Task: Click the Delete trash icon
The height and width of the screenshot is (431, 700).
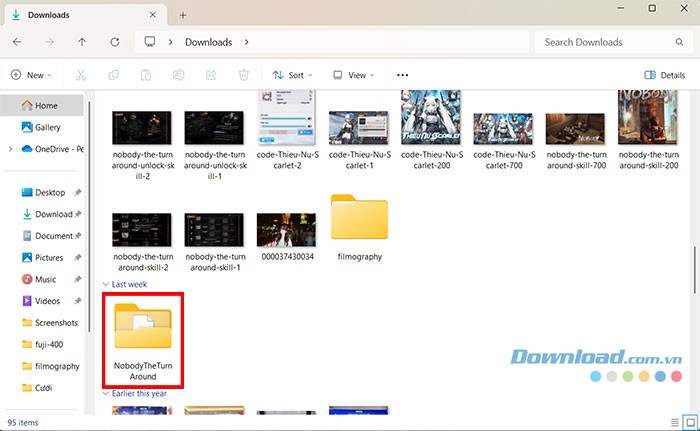Action: [x=243, y=75]
